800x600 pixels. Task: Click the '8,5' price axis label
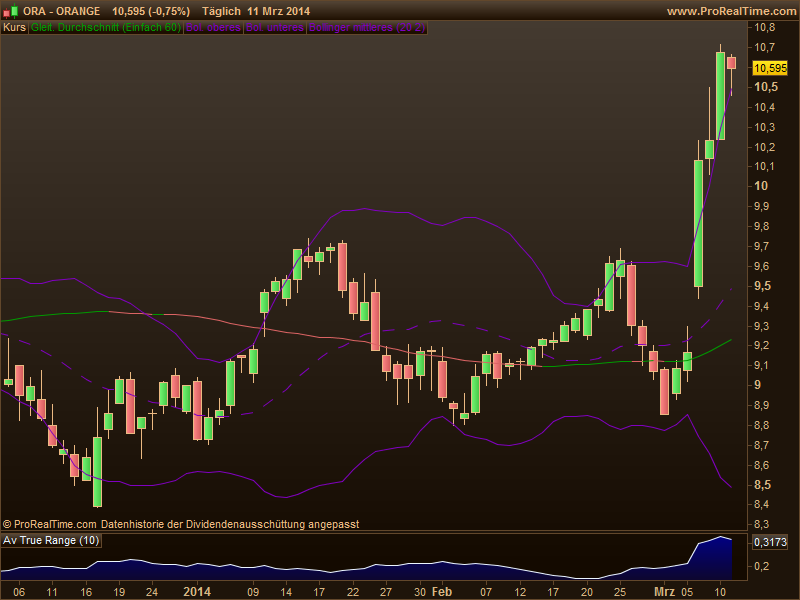pyautogui.click(x=762, y=485)
